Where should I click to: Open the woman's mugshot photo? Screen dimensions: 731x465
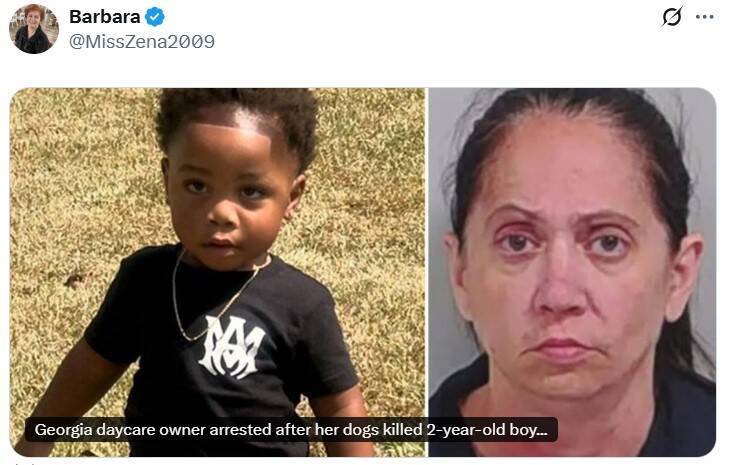(572, 272)
